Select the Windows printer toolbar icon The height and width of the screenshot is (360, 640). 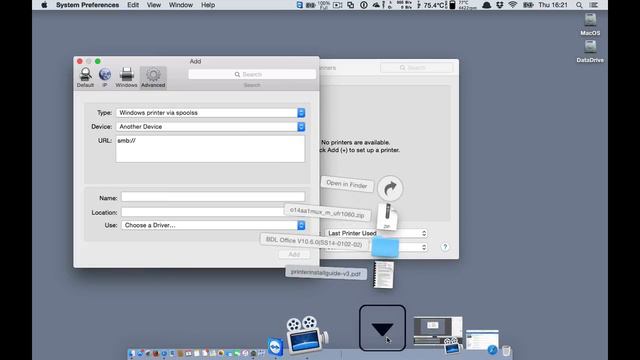(x=127, y=78)
